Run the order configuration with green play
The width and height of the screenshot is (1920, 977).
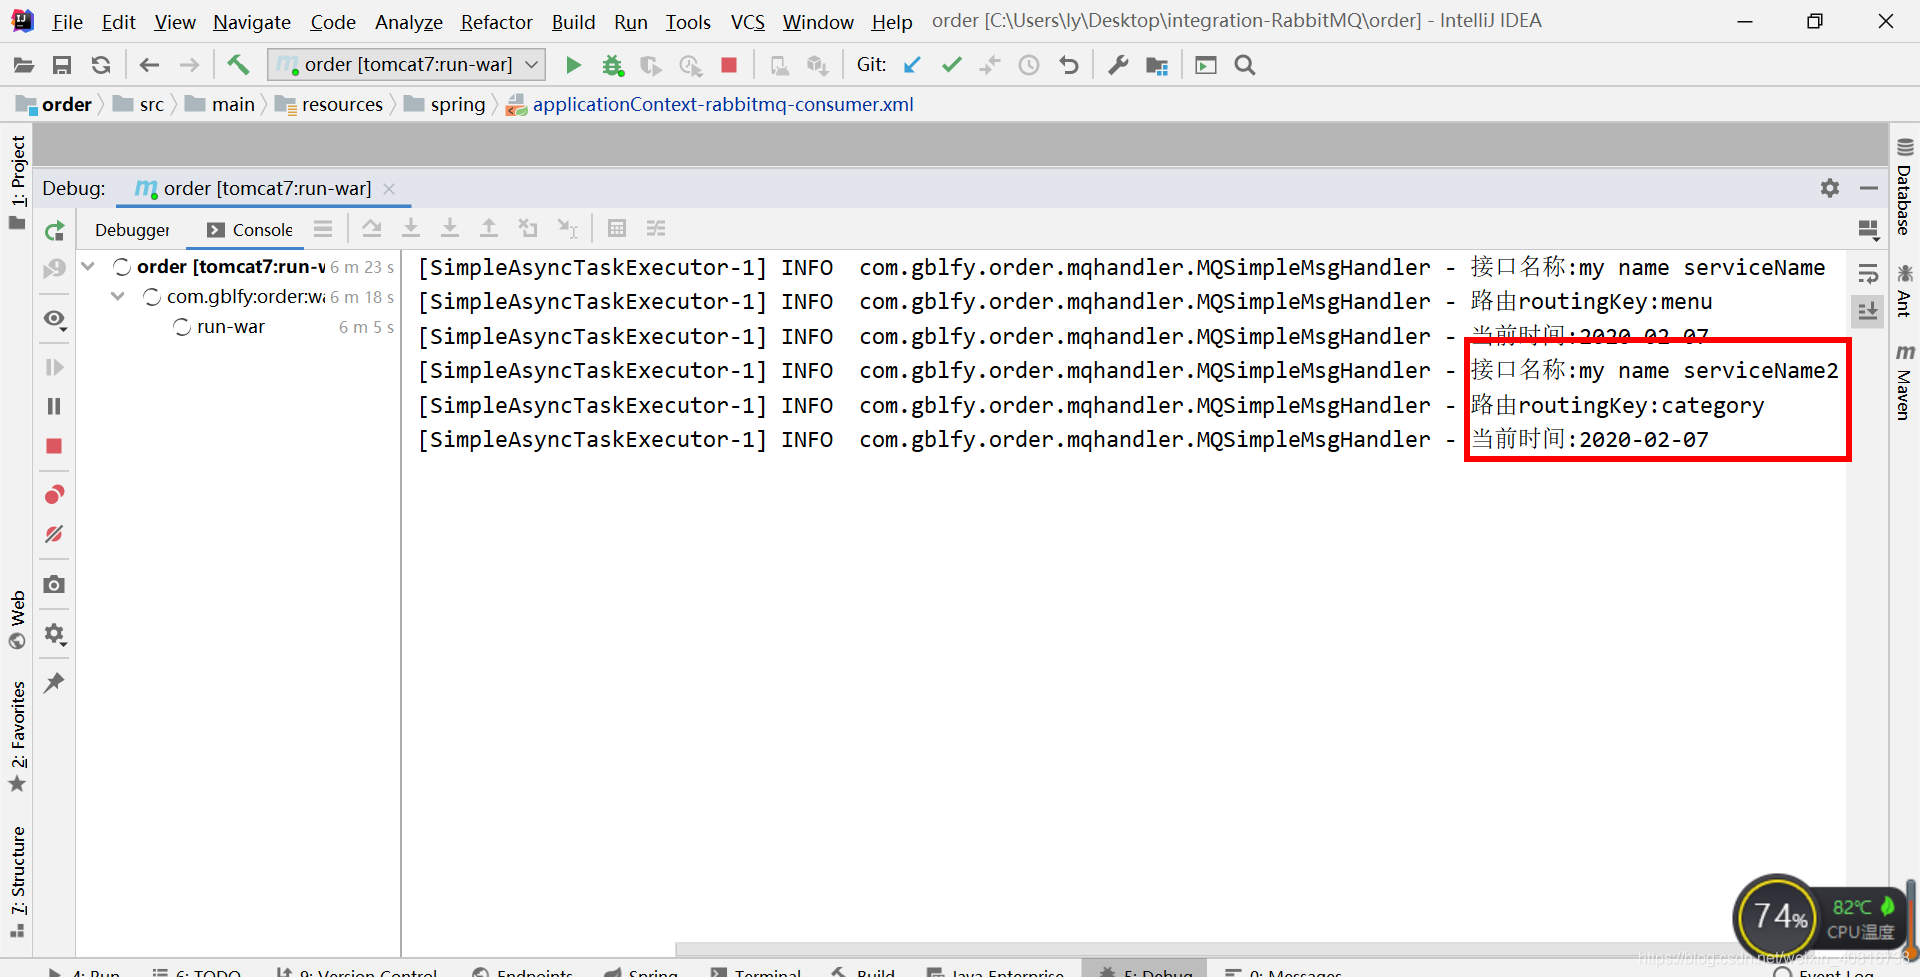573,65
